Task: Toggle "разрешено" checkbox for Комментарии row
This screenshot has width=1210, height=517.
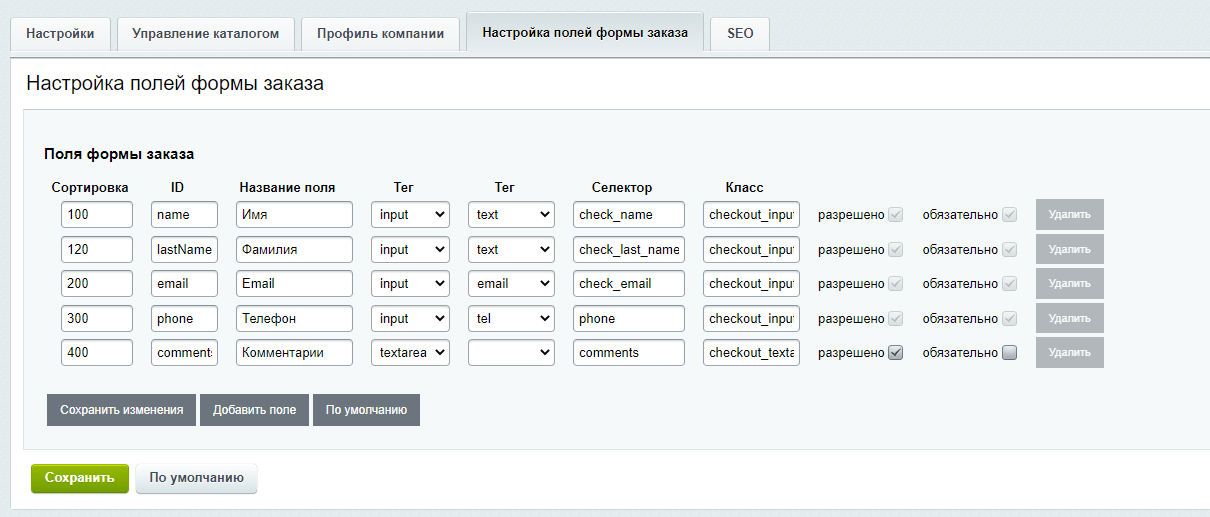Action: (895, 352)
